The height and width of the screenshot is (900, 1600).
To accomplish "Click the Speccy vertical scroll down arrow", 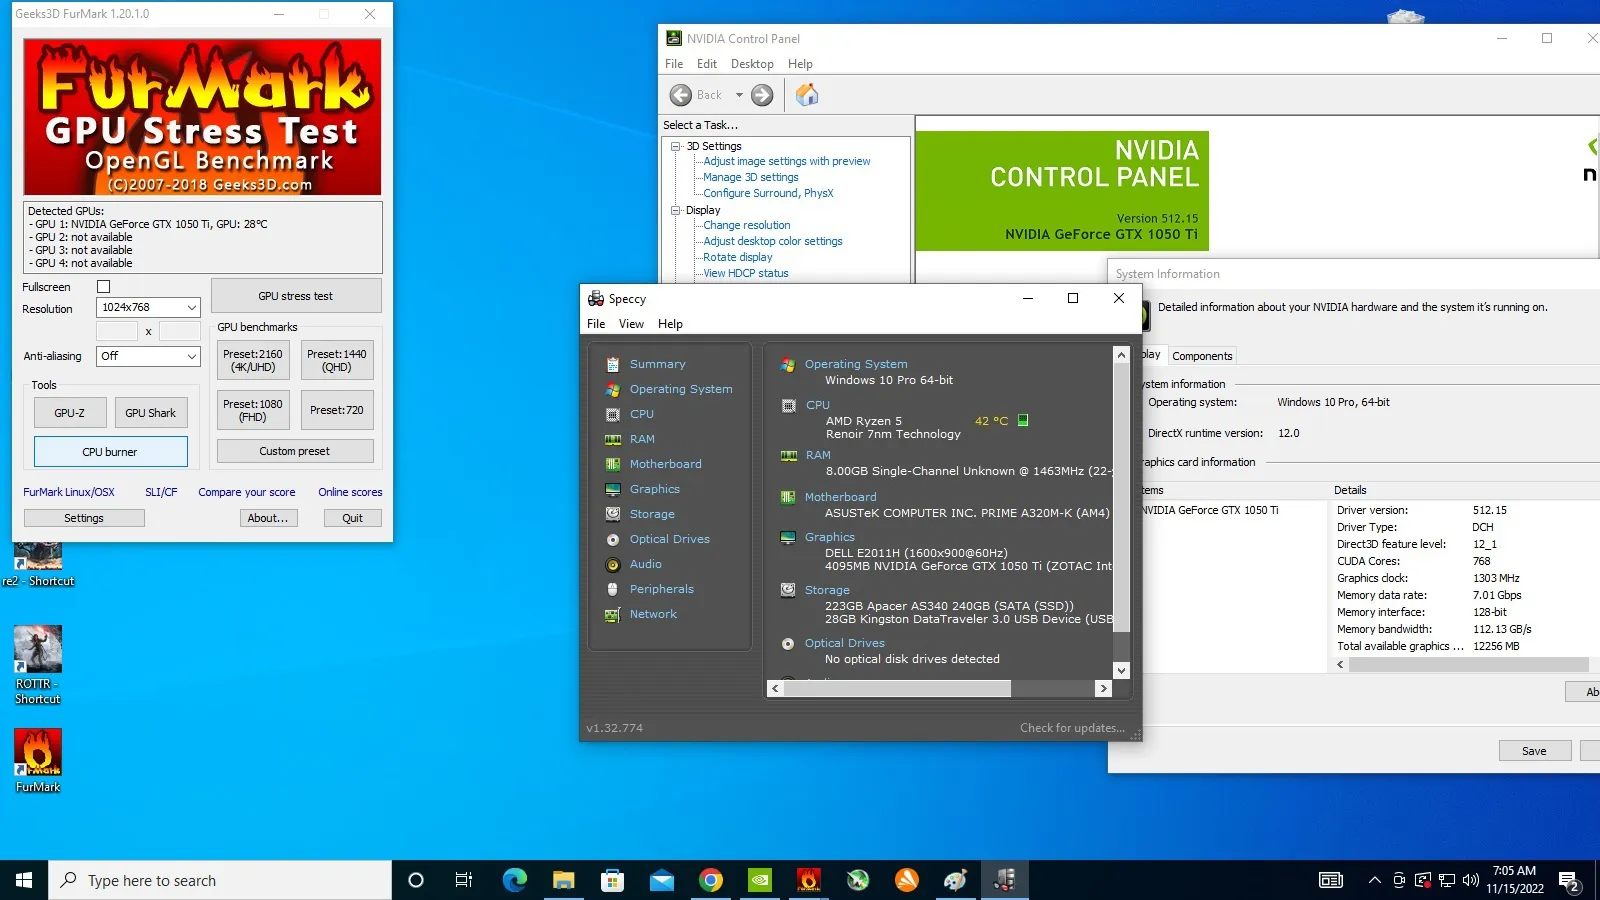I will [x=1121, y=671].
